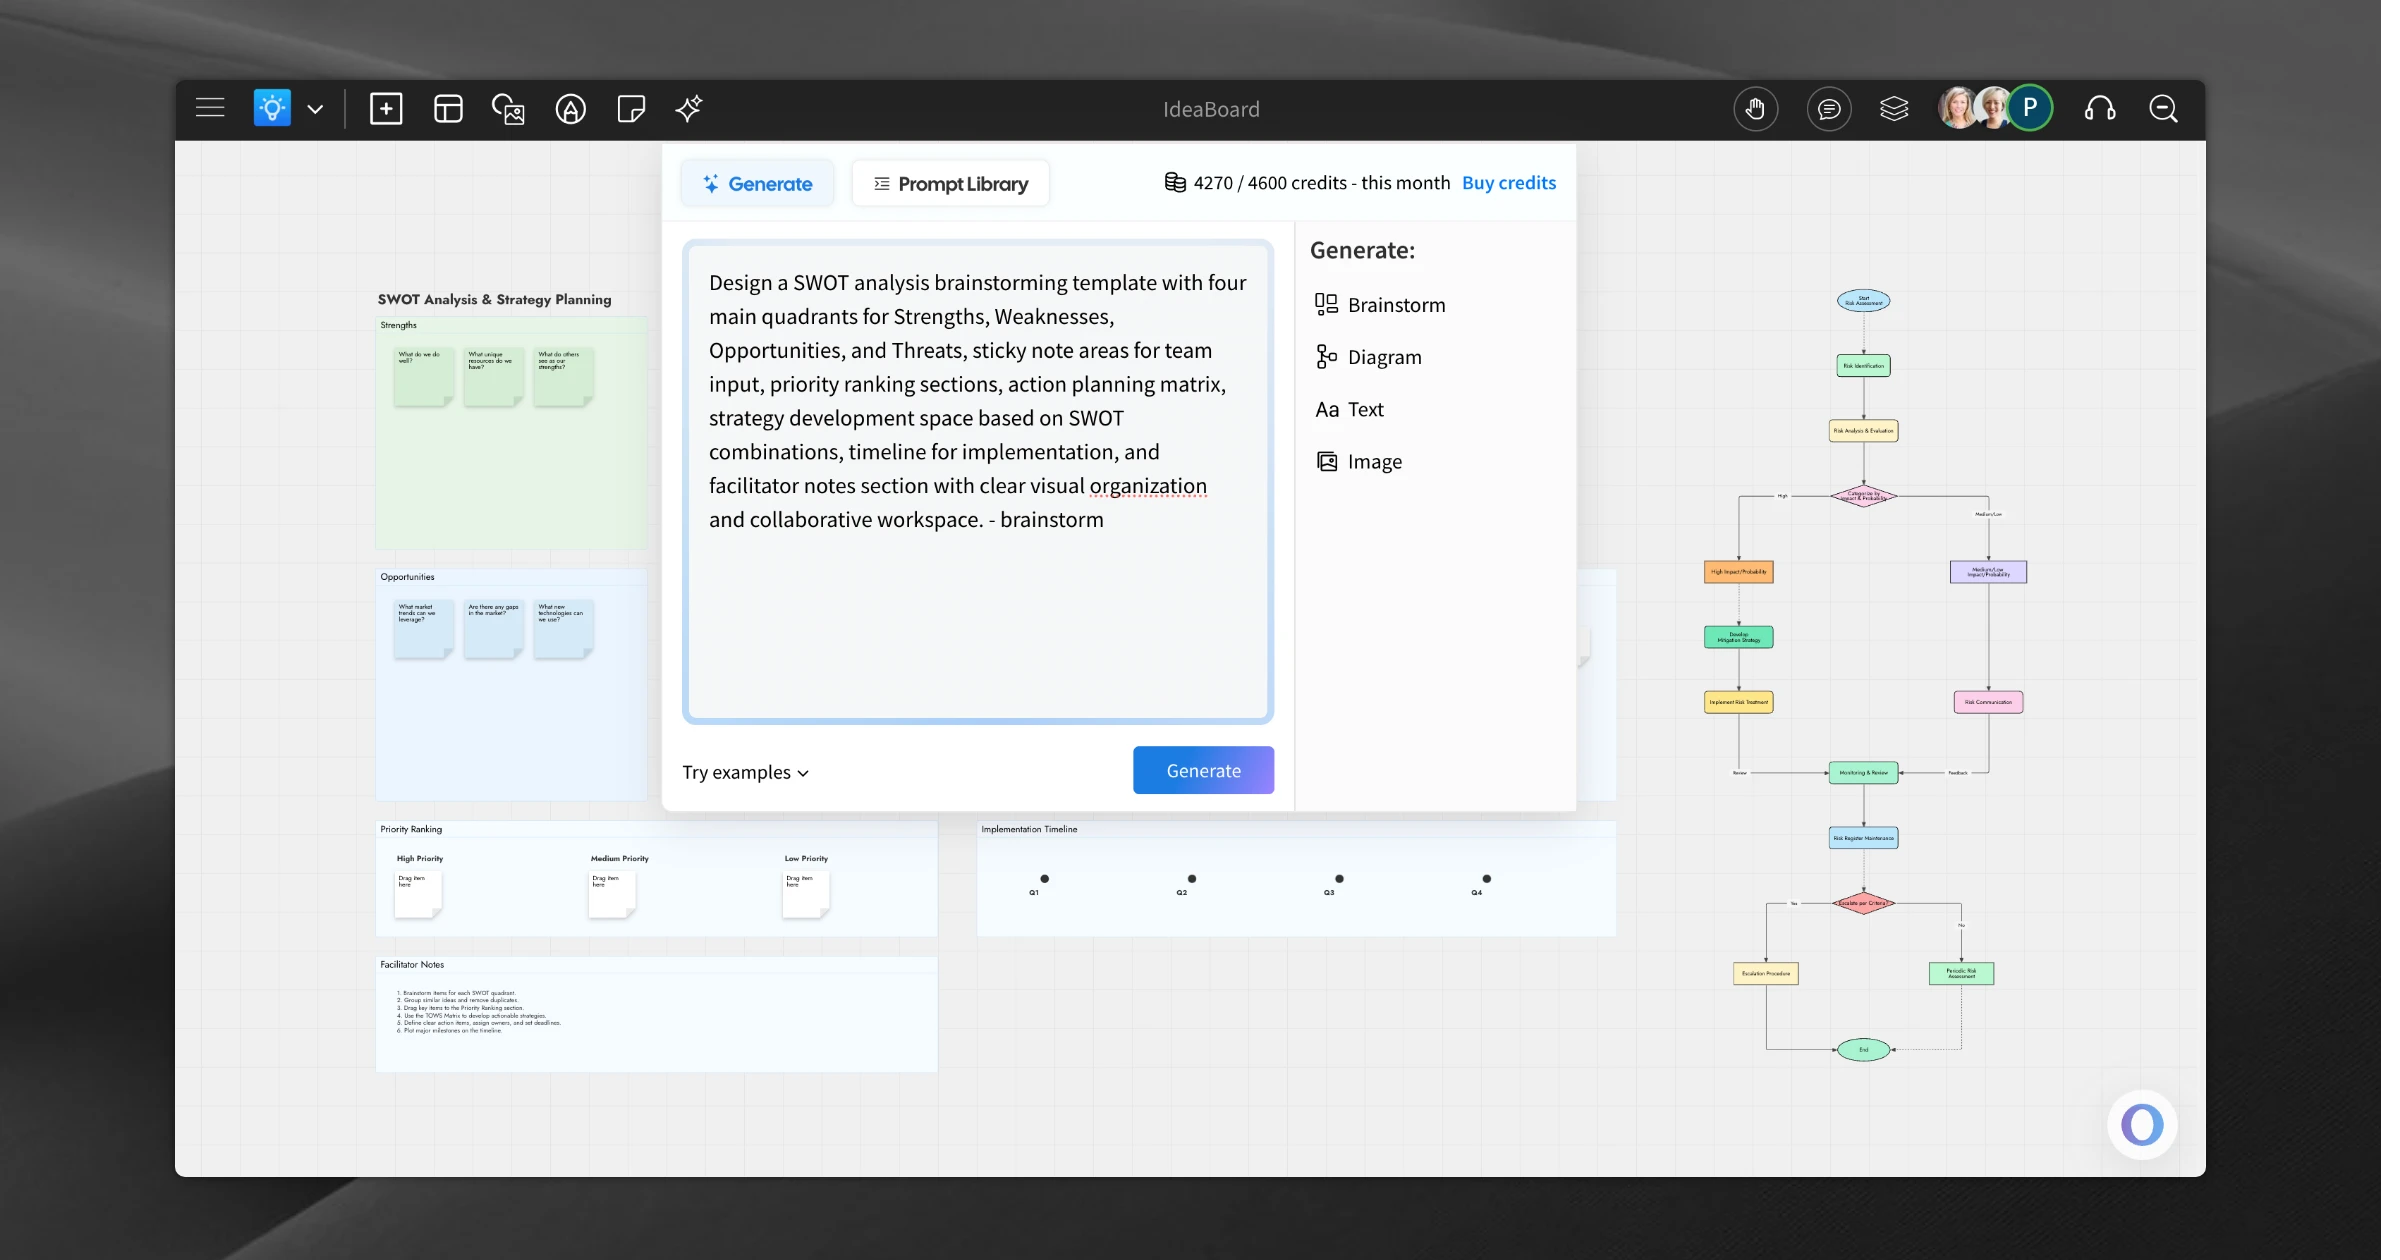Select Text generate option

click(1349, 410)
